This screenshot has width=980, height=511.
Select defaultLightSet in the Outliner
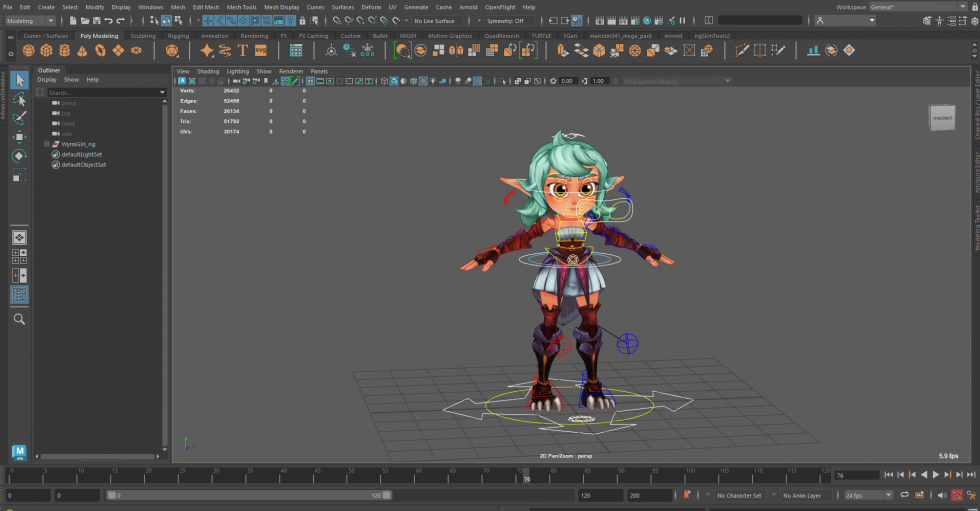coord(83,154)
